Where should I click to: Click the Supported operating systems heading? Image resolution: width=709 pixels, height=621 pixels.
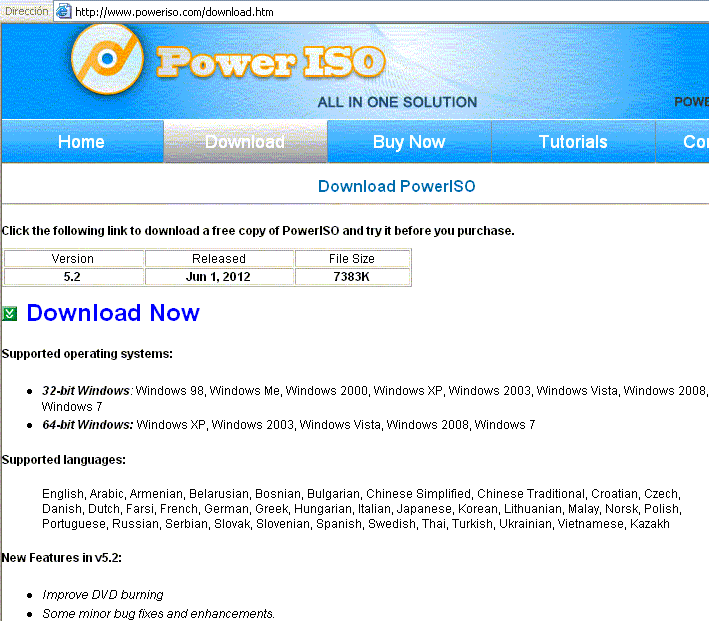pos(87,354)
